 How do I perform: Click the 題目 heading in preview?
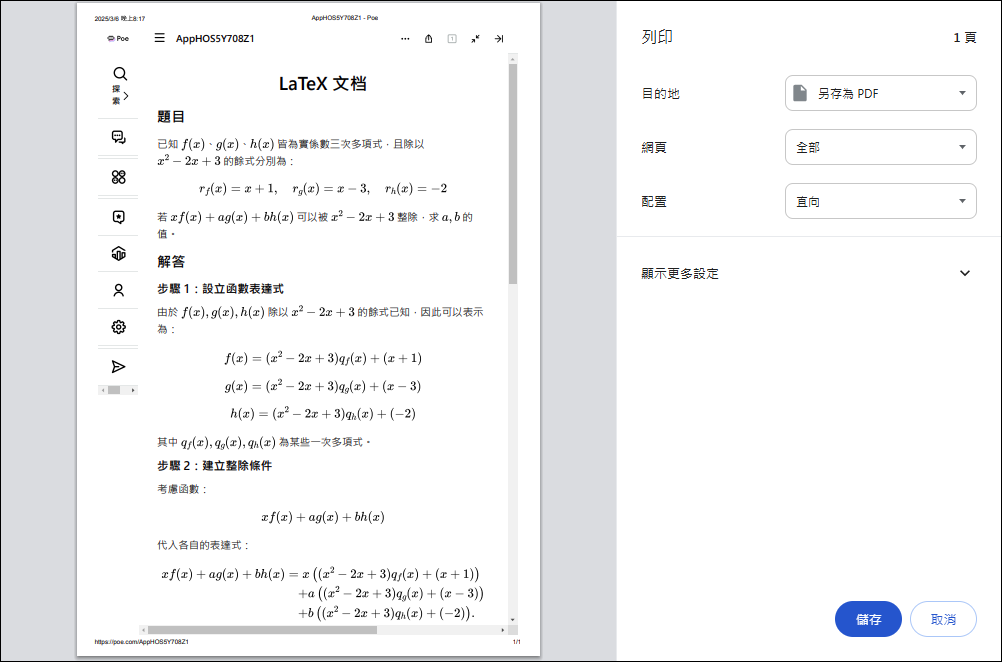coord(171,117)
